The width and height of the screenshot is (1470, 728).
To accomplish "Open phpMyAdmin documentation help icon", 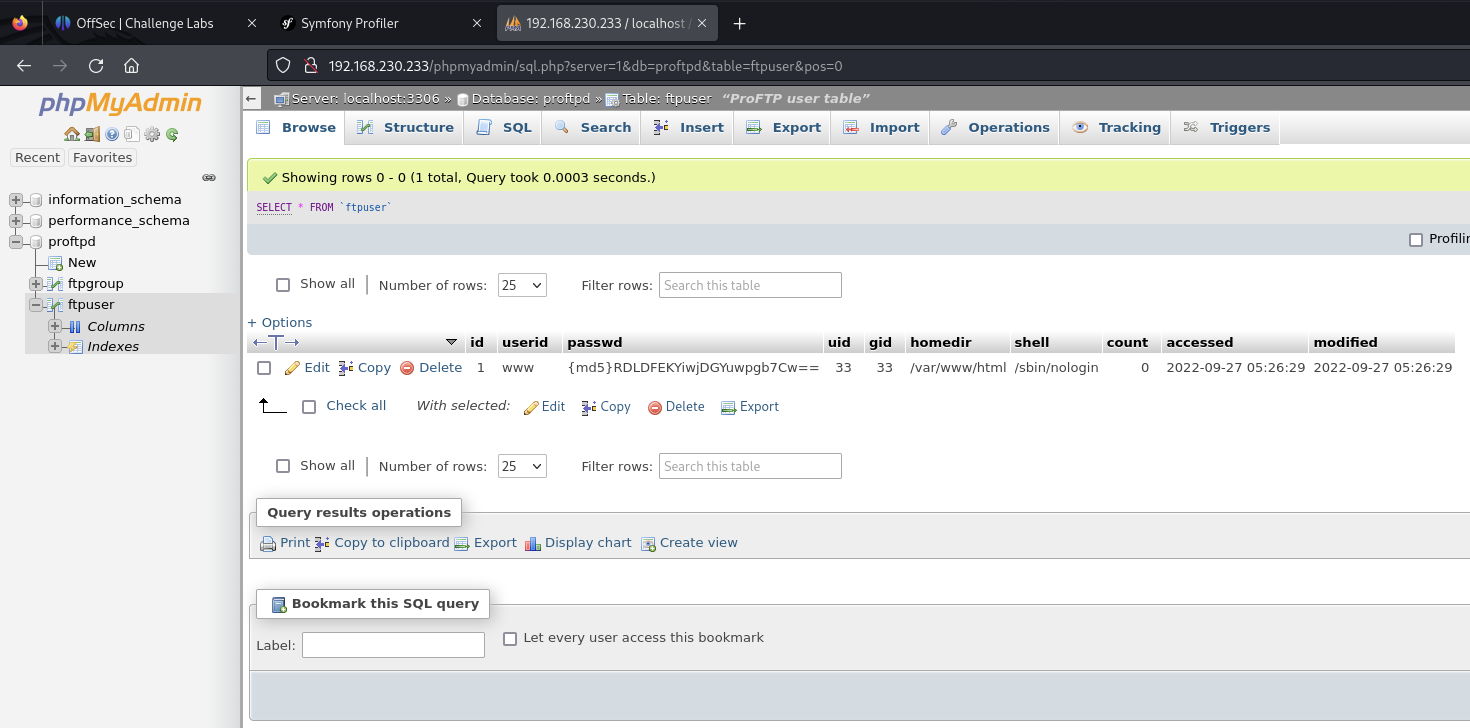I will pos(112,134).
